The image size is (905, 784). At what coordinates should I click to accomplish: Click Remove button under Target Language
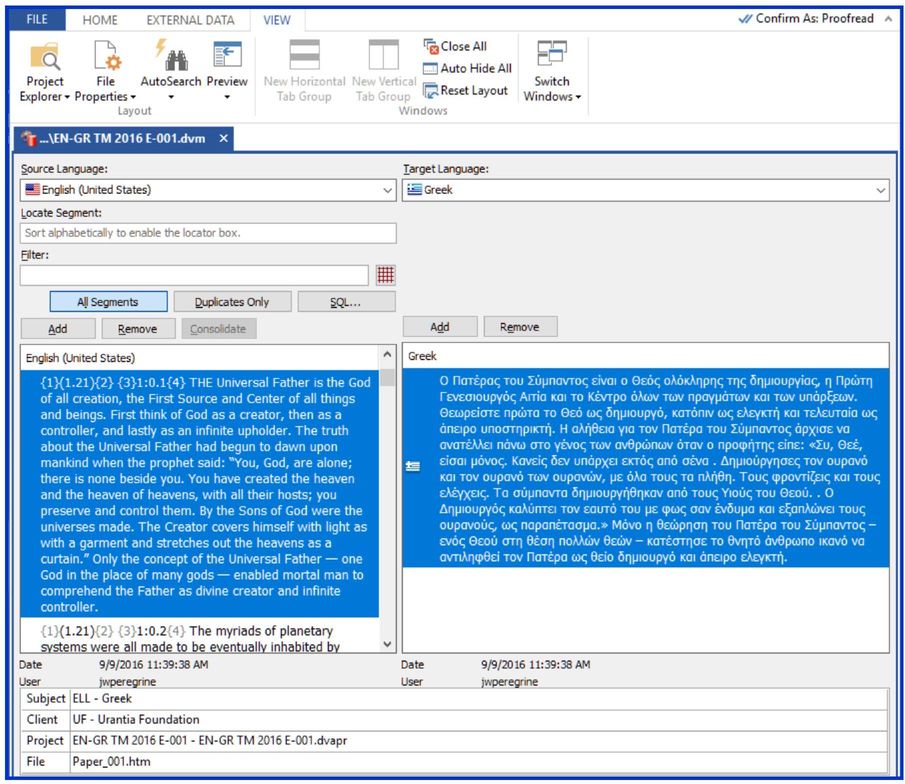[520, 327]
